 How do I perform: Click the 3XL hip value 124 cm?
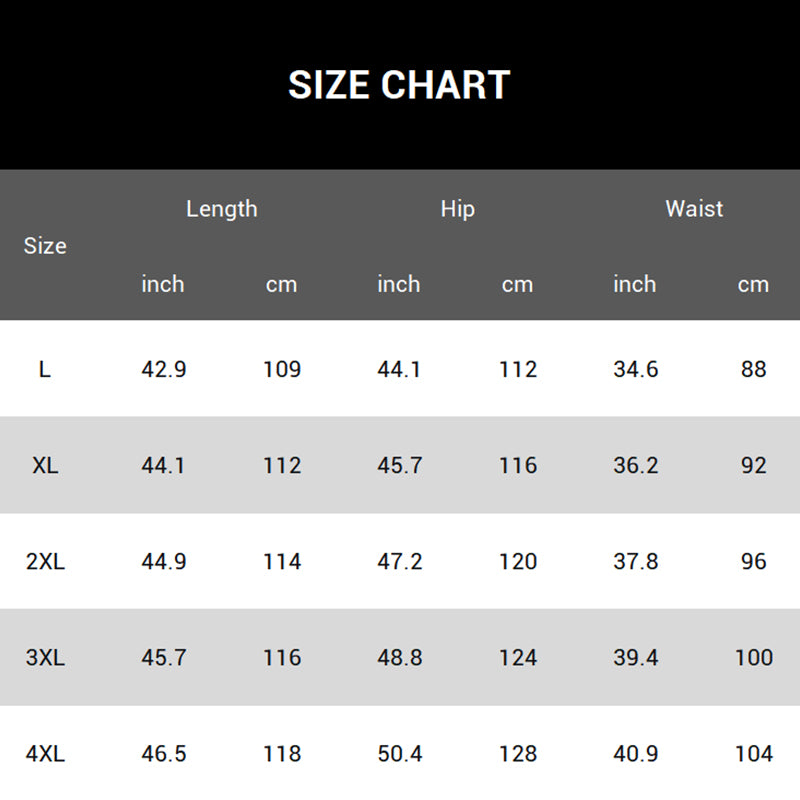click(x=518, y=657)
